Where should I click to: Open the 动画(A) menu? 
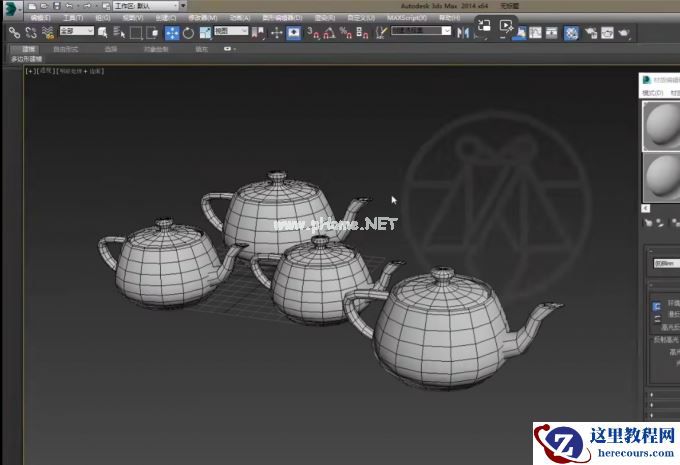click(x=240, y=18)
